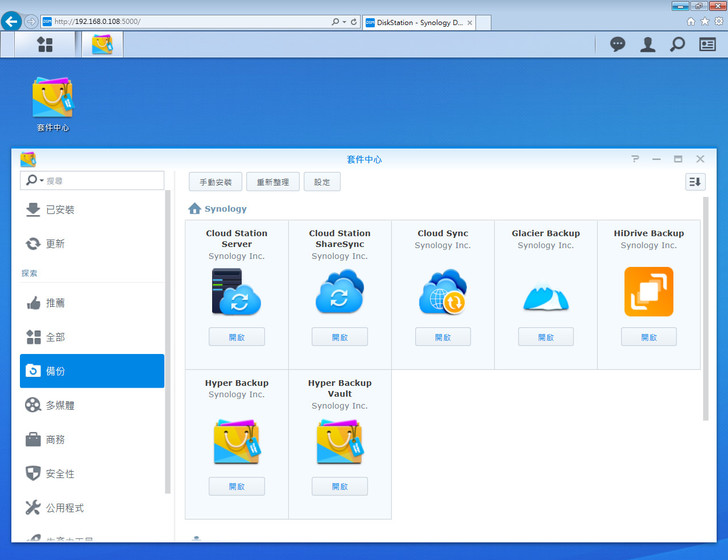
Task: Click the notifications speech bubble icon
Action: (x=618, y=44)
